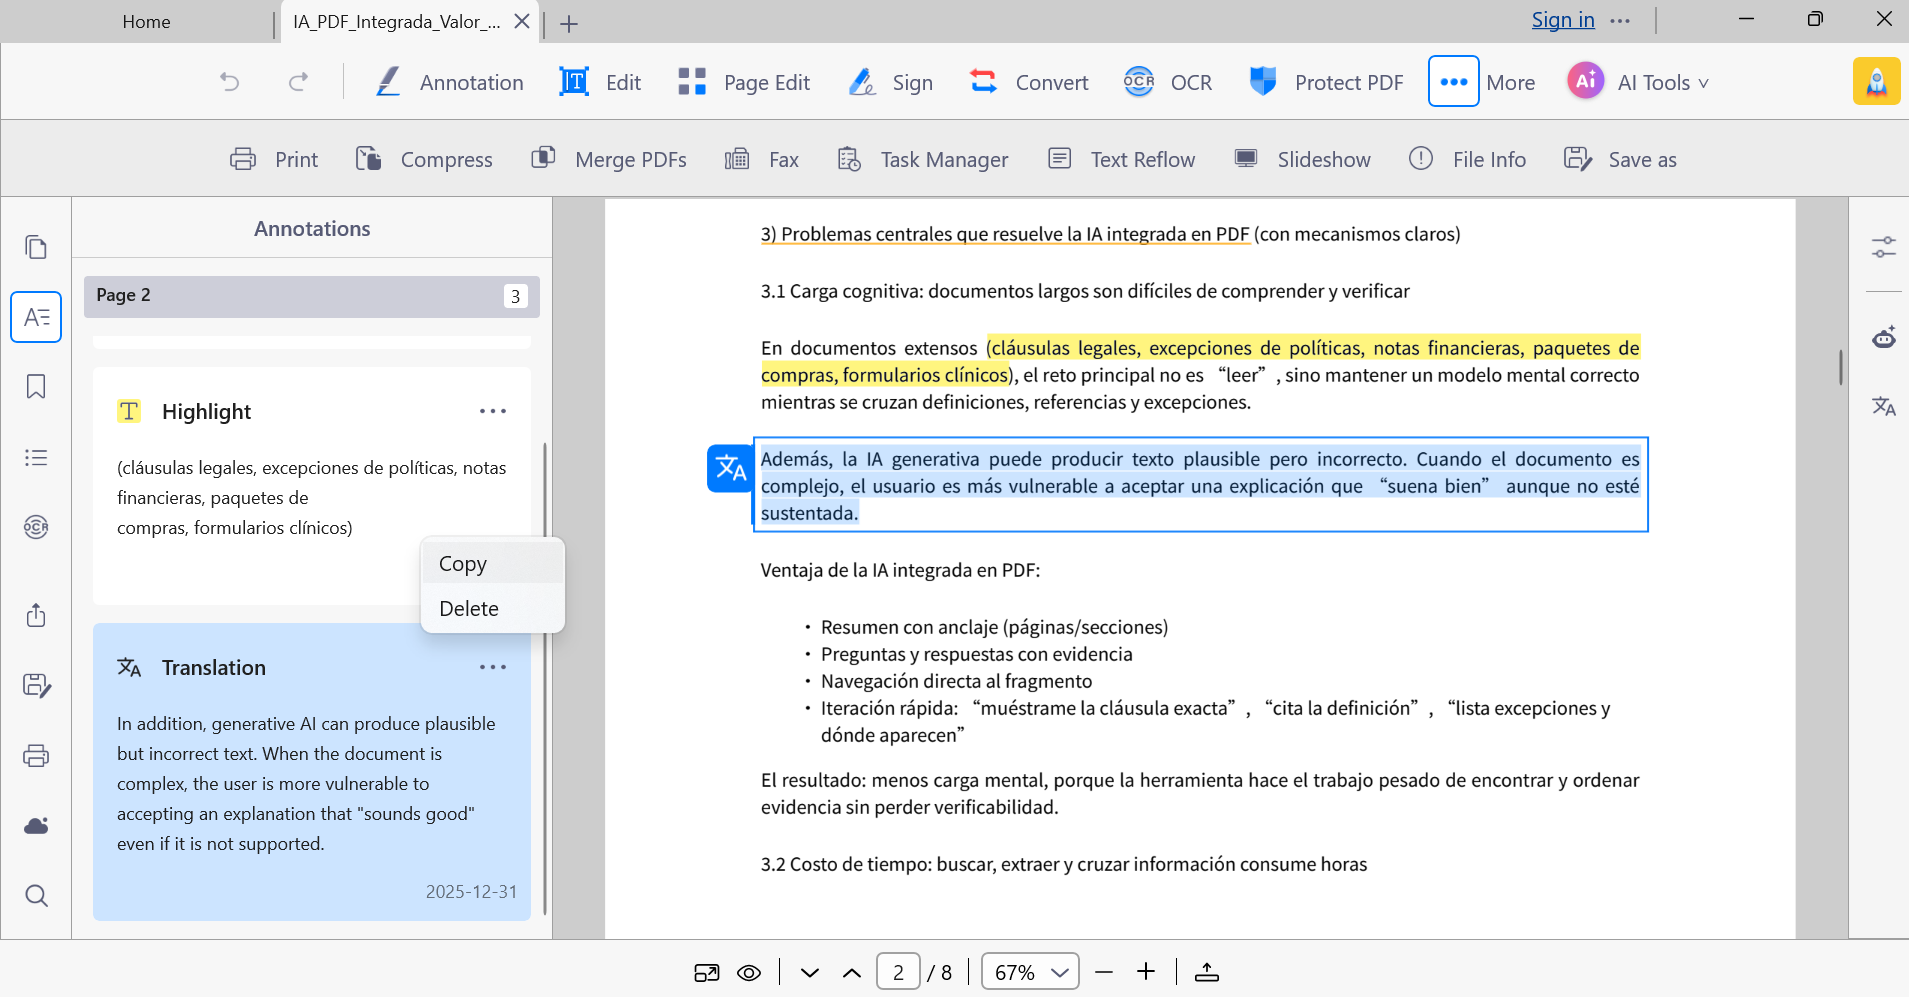The height and width of the screenshot is (997, 1909).
Task: Click the save-as sidebar icon
Action: (36, 685)
